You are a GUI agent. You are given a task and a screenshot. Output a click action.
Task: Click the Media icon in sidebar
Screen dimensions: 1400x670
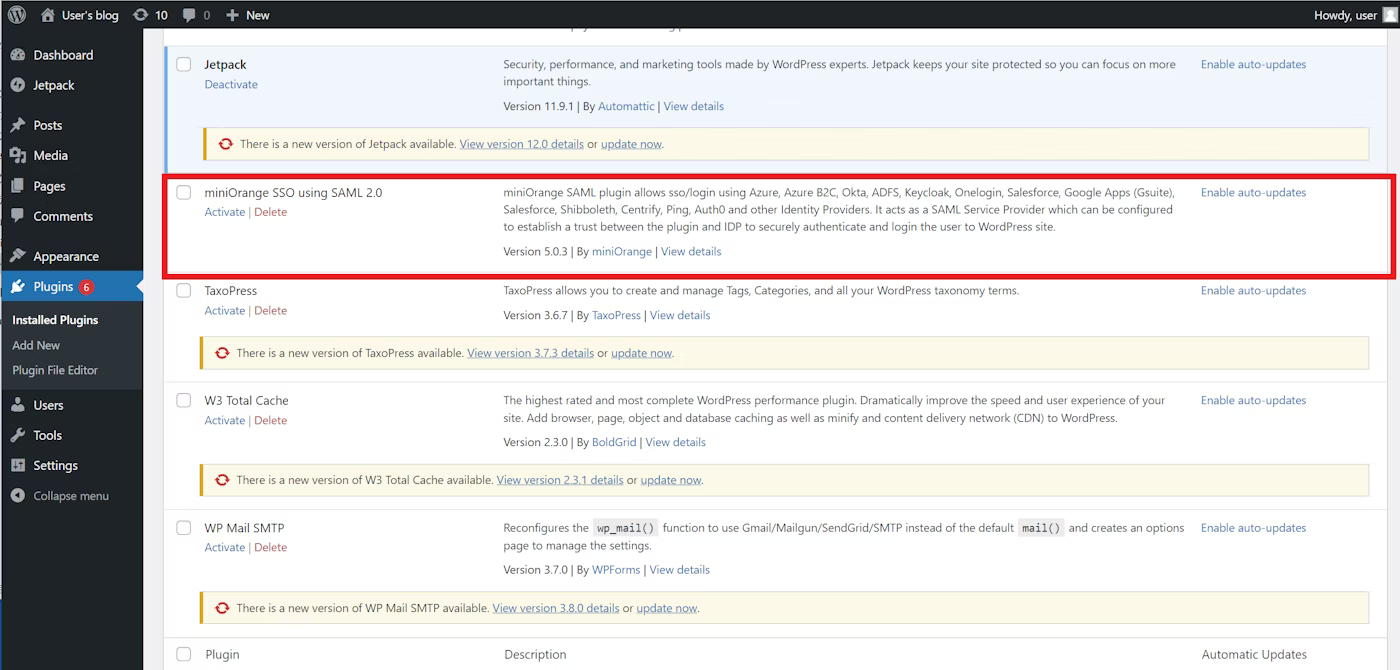tap(17, 155)
